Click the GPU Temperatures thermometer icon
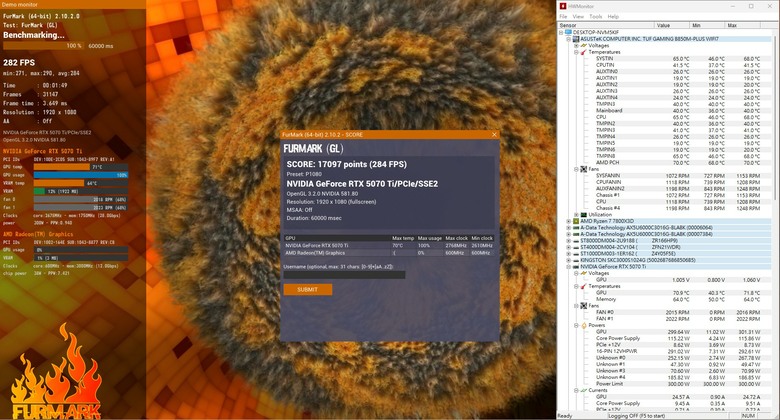 point(584,286)
